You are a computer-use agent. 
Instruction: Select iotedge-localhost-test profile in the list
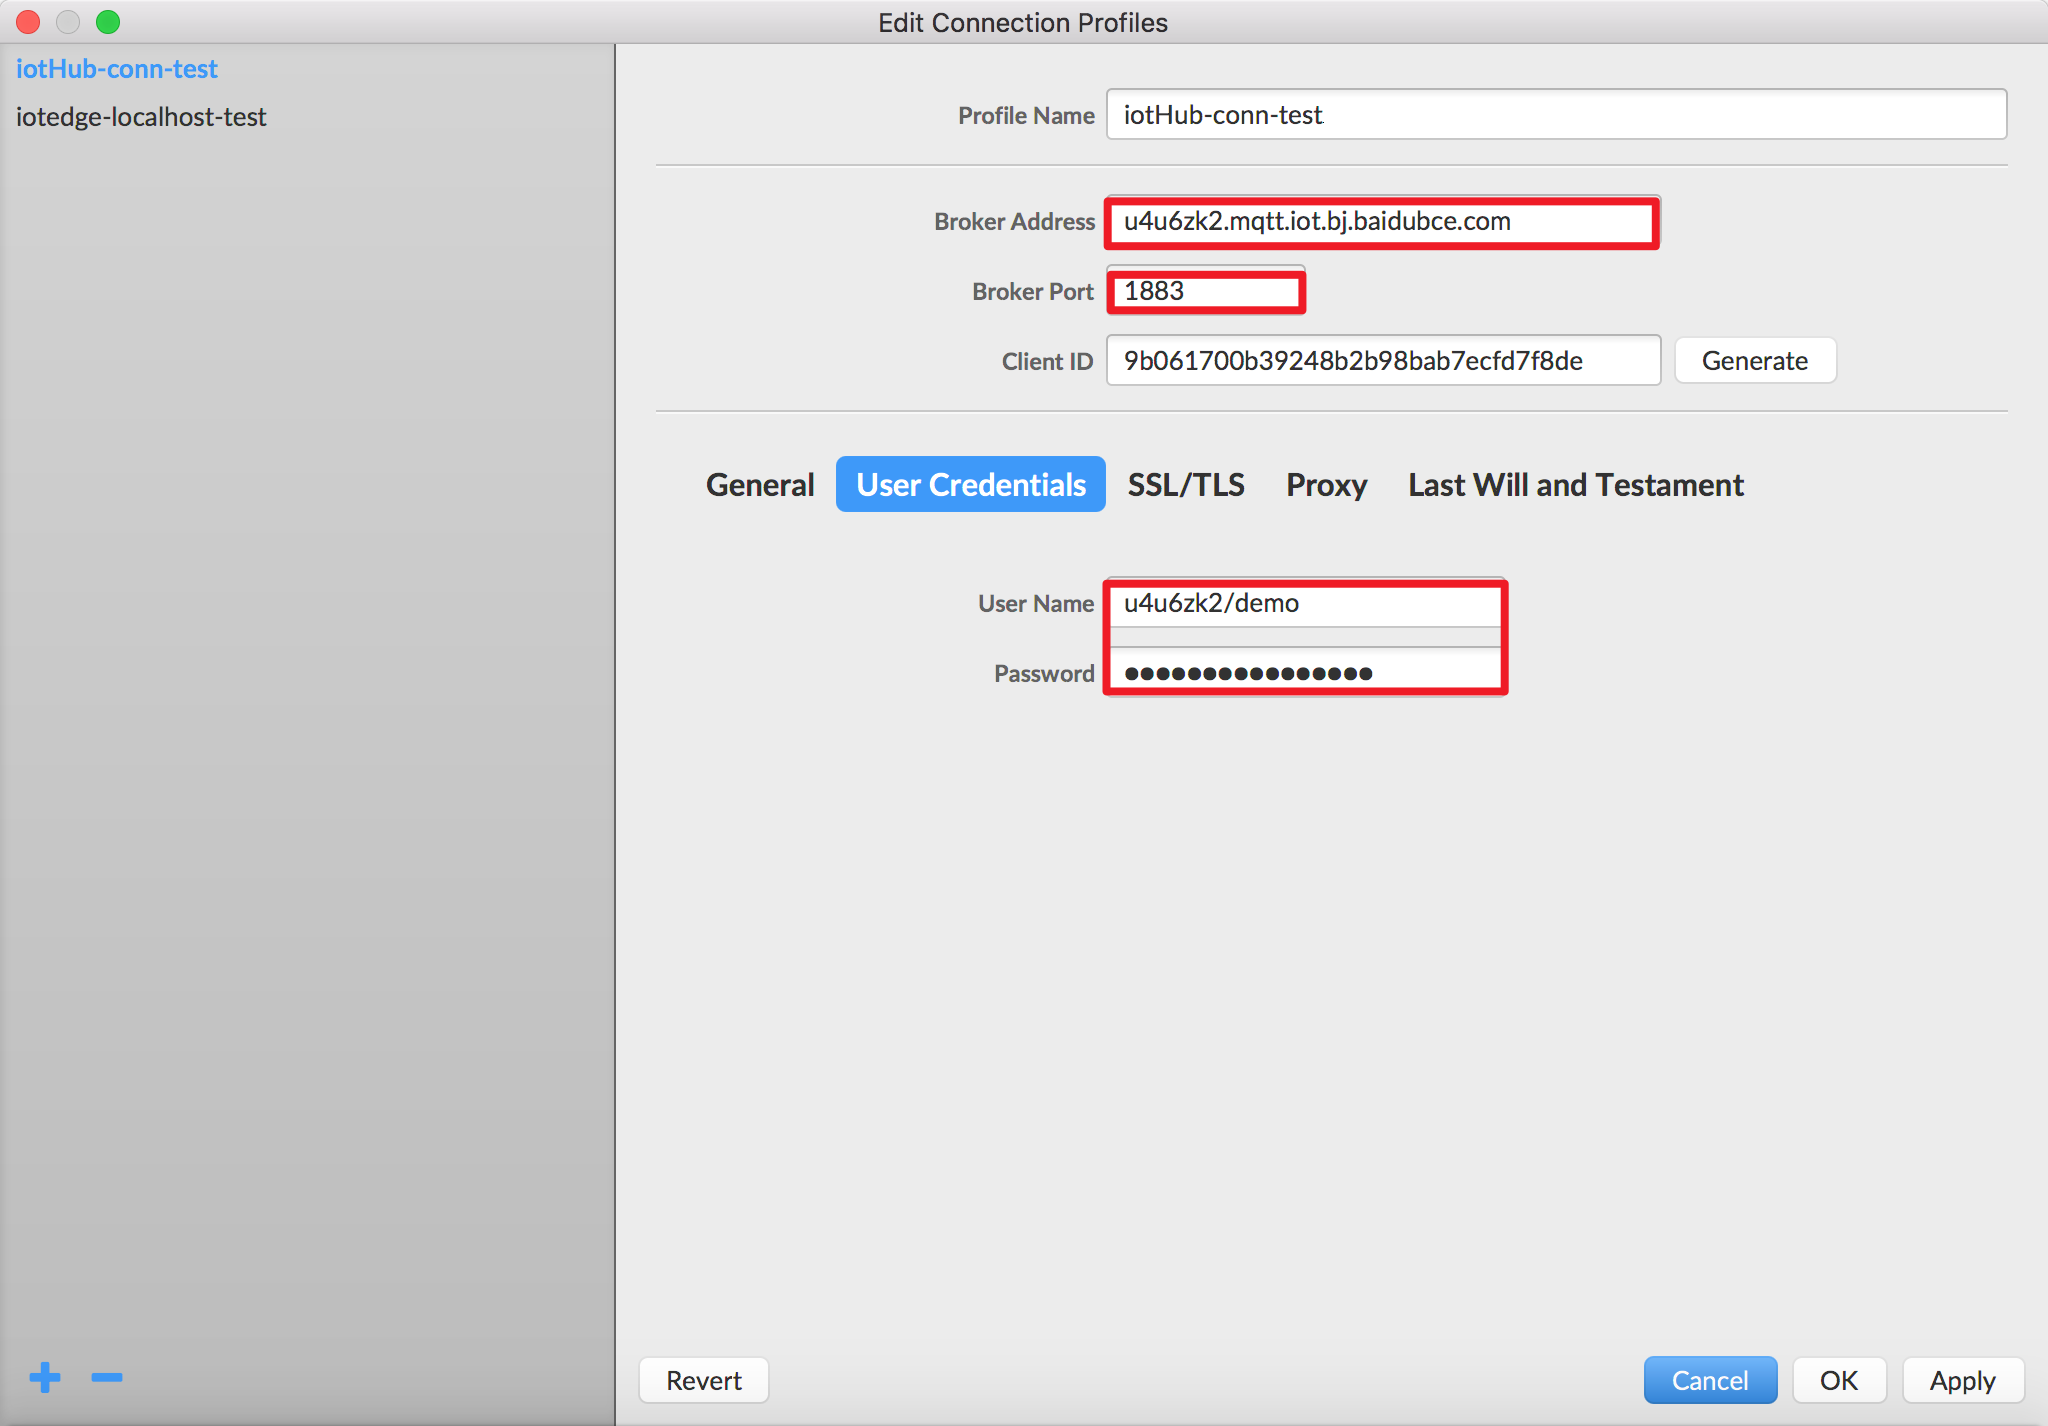[x=141, y=117]
